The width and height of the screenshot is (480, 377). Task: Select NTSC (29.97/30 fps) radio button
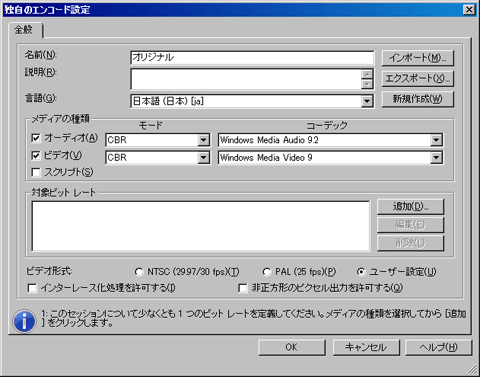(139, 272)
